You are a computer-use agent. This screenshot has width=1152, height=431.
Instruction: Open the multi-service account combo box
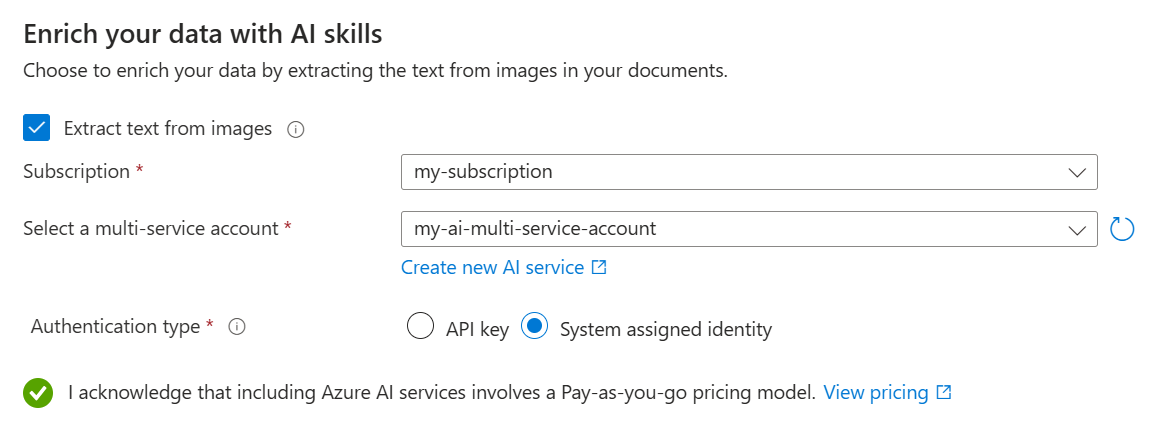[735, 229]
